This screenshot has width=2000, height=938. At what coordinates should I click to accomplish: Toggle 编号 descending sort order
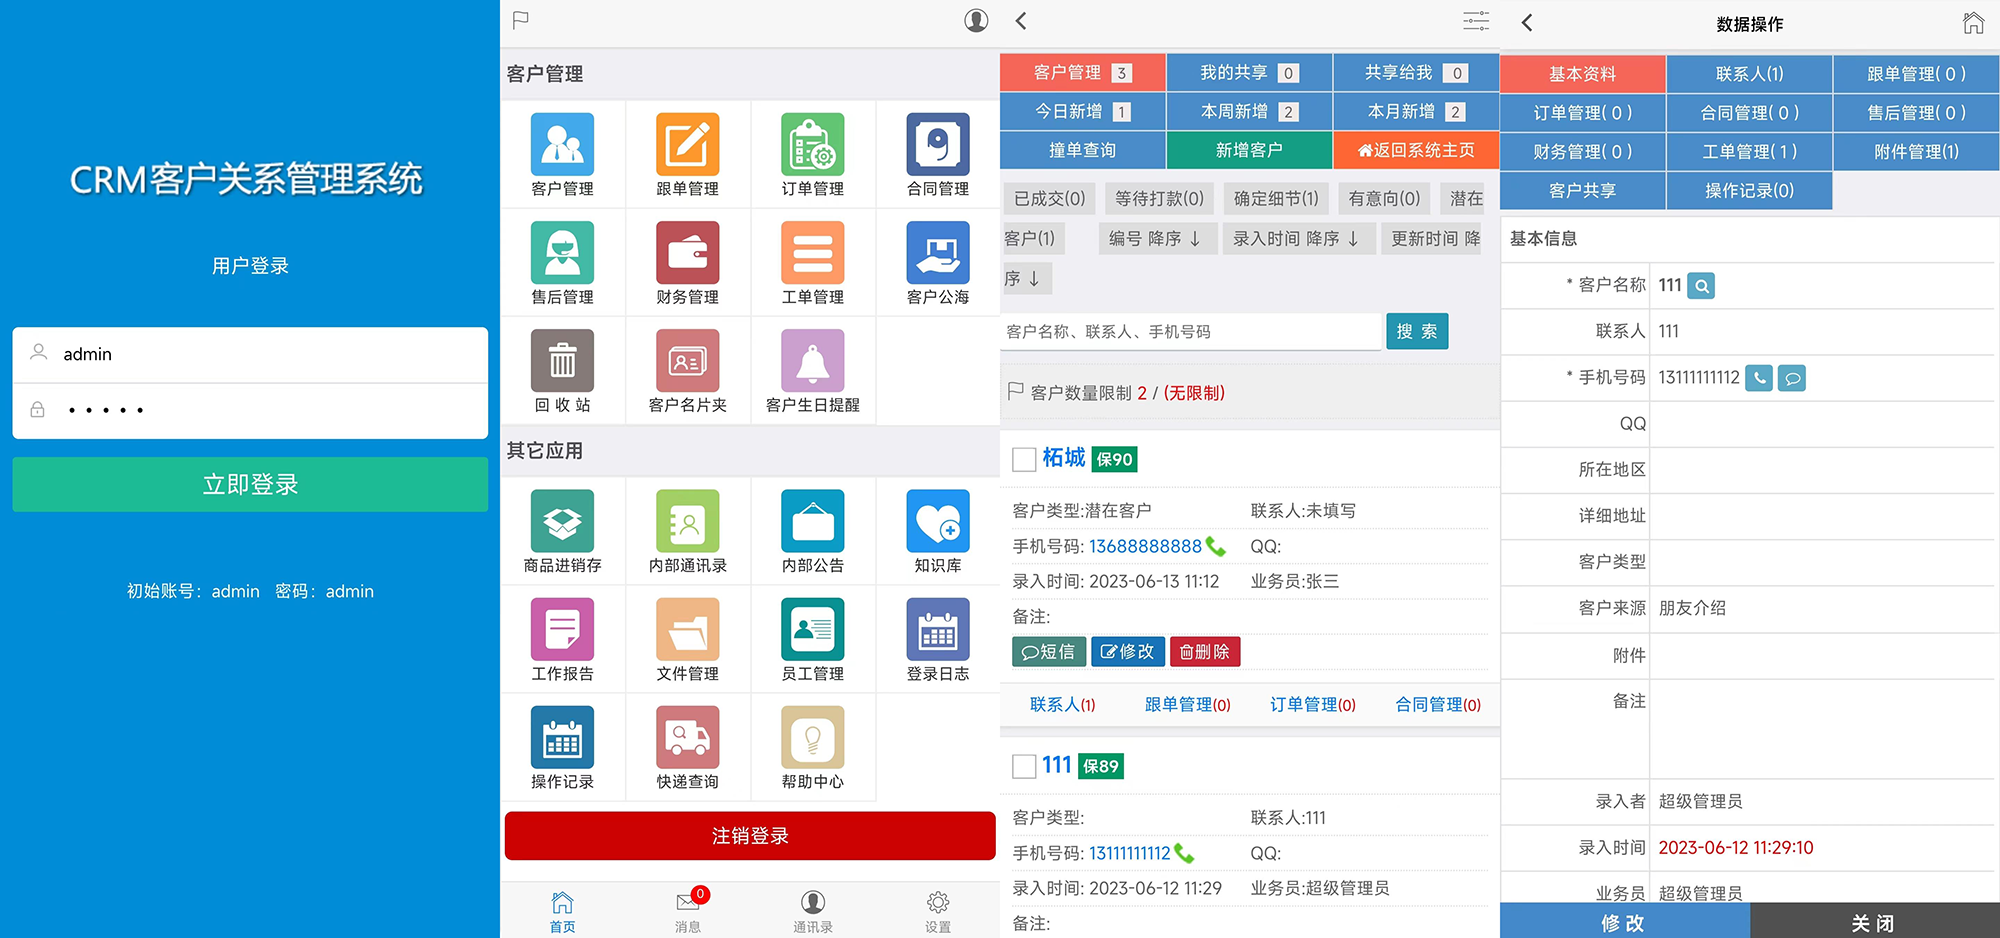coord(1157,238)
